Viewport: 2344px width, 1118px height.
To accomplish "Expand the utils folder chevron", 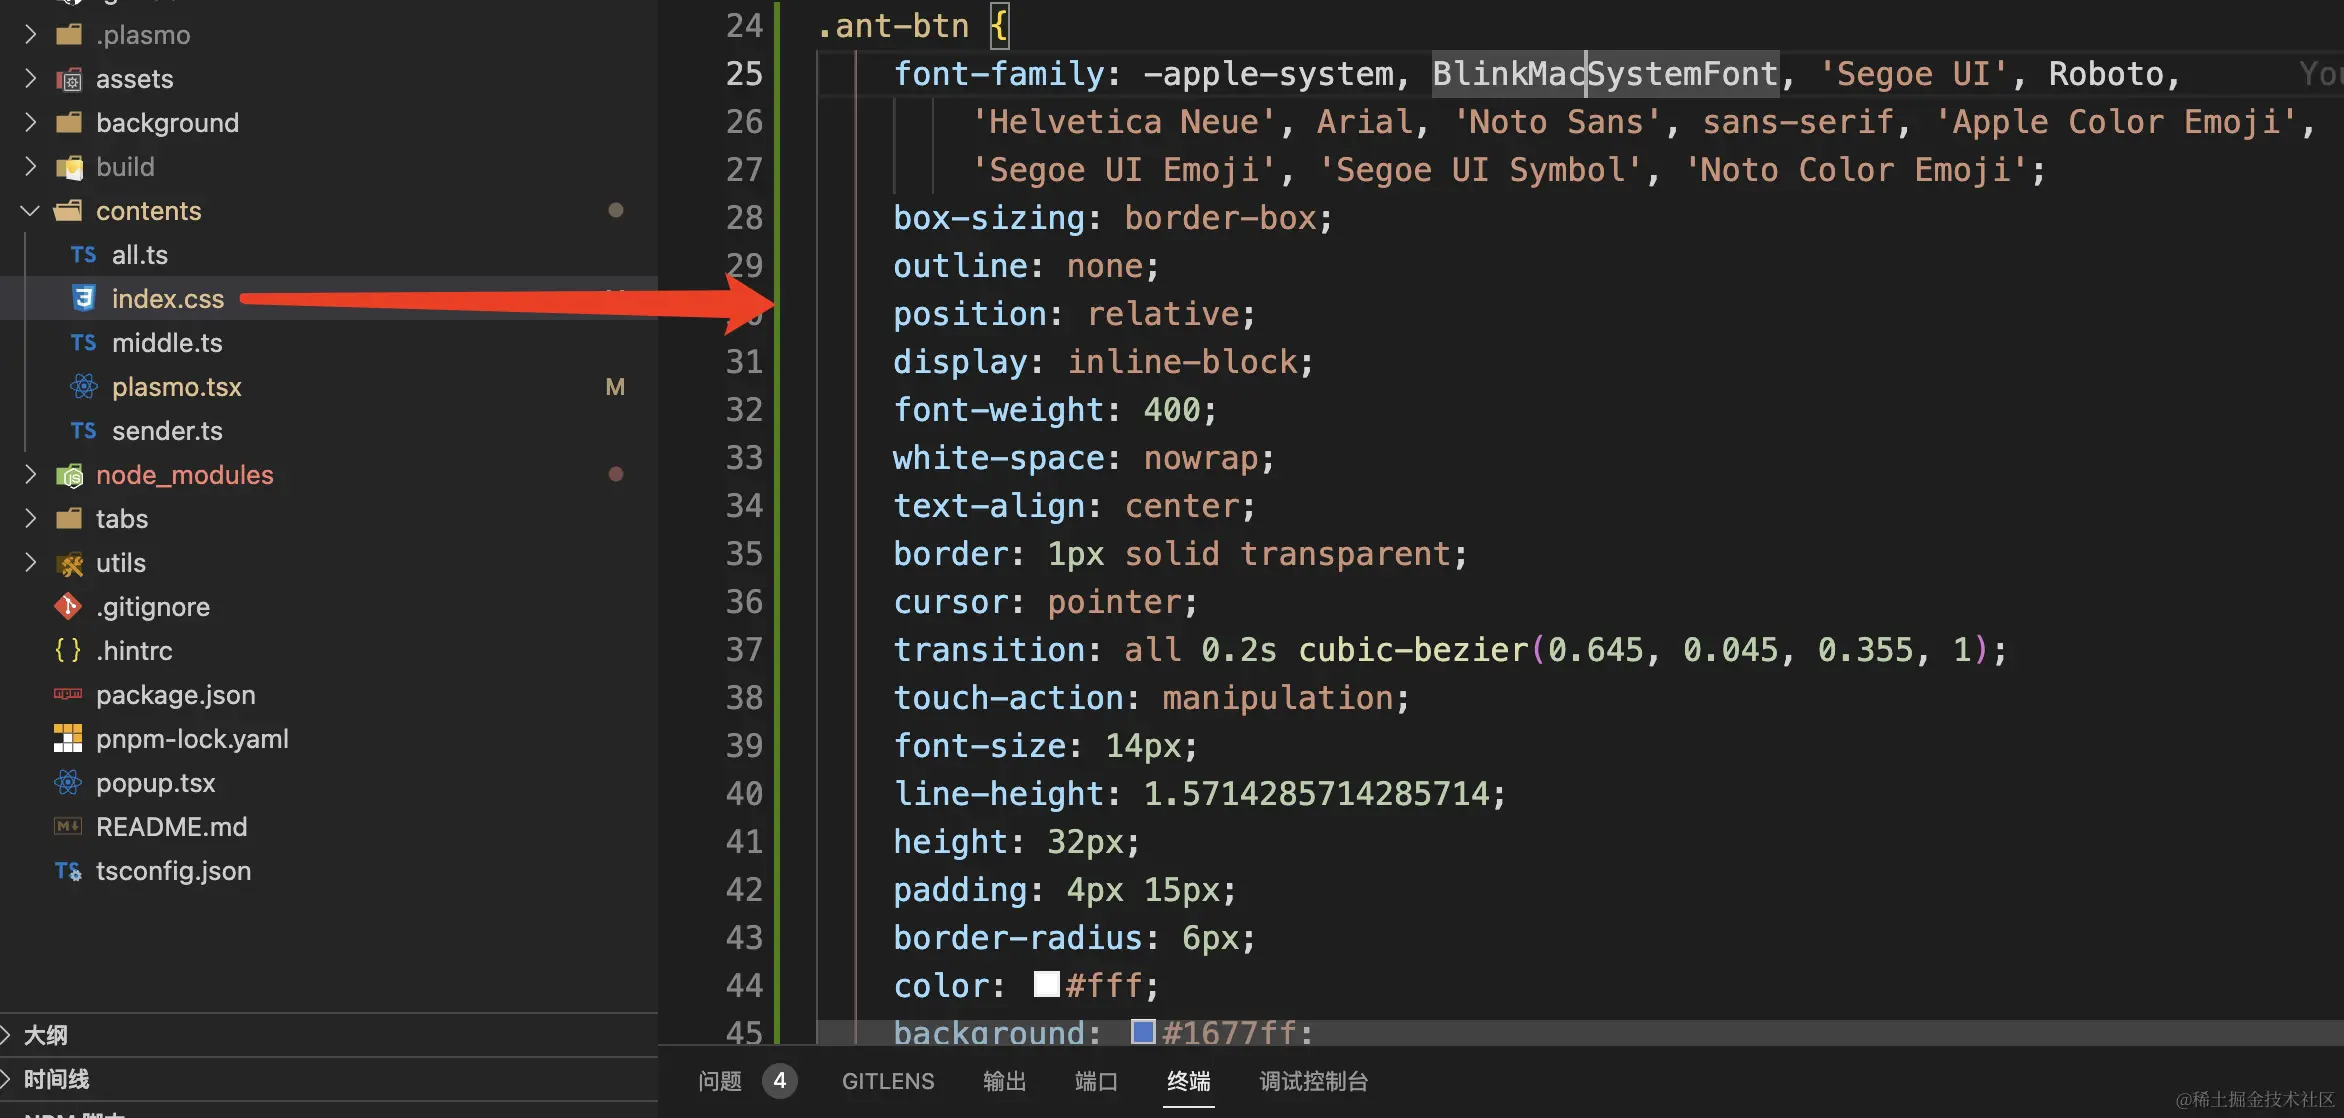I will [x=30, y=562].
